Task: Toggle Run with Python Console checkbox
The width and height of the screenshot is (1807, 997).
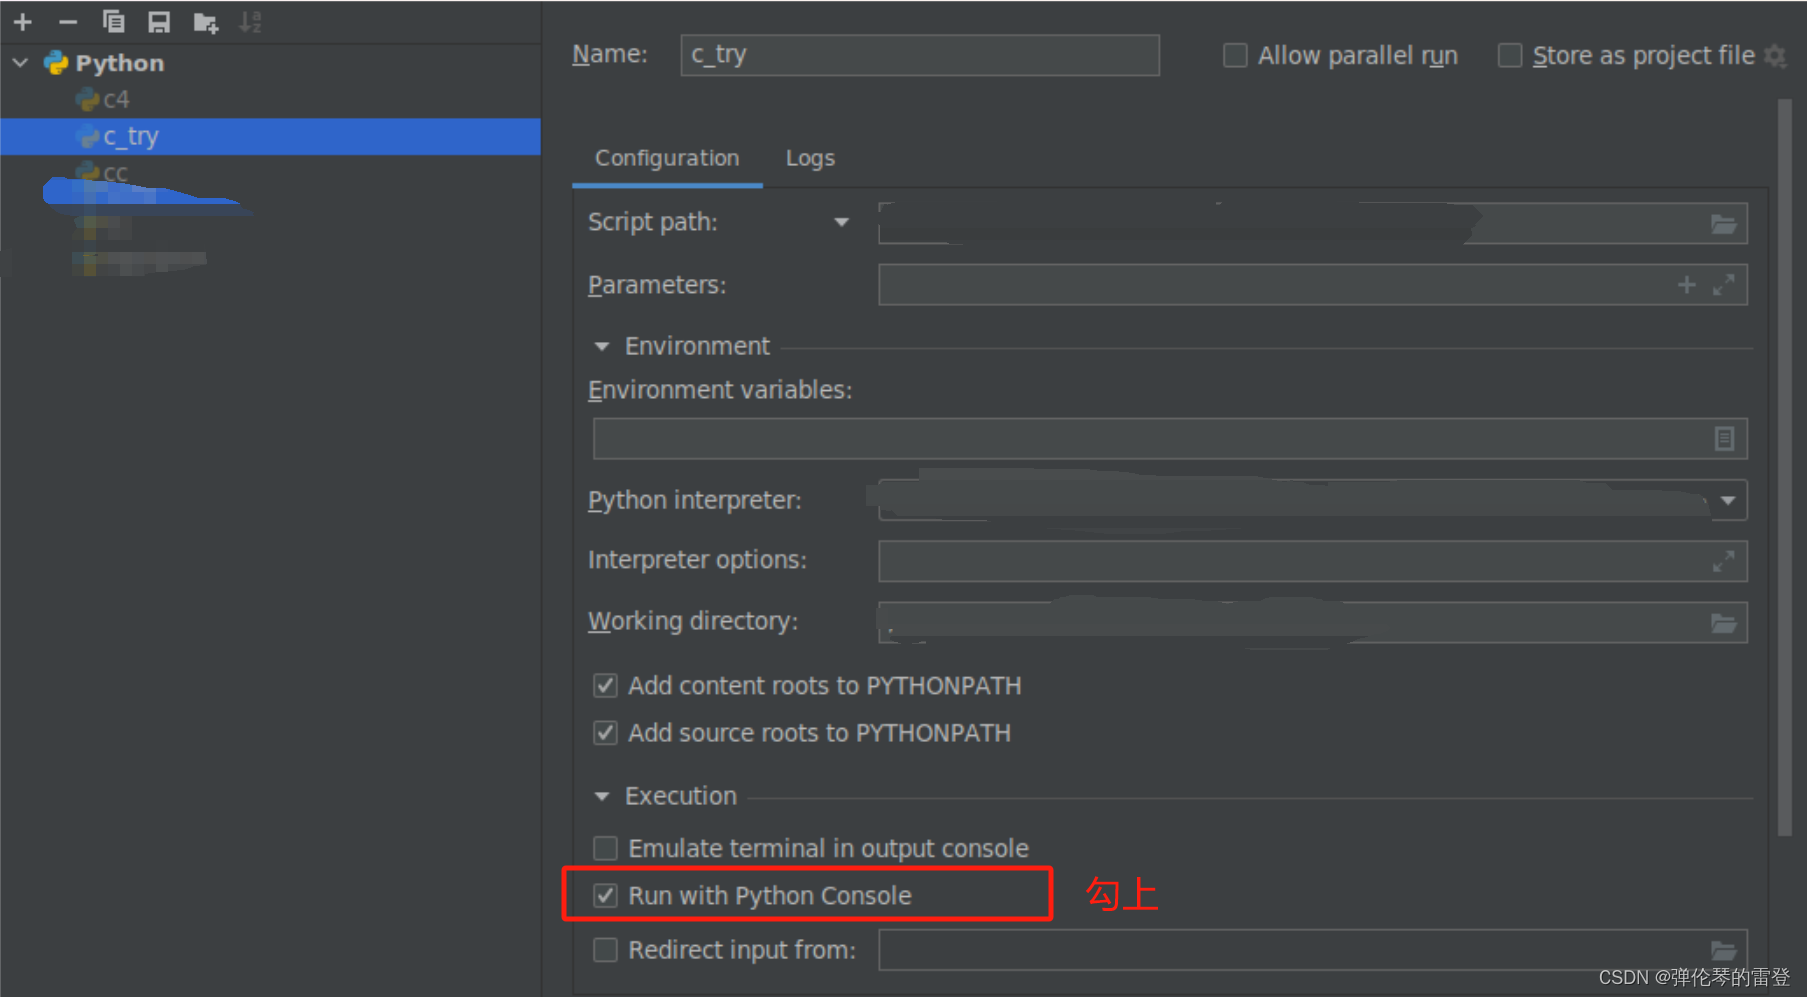Action: point(605,896)
